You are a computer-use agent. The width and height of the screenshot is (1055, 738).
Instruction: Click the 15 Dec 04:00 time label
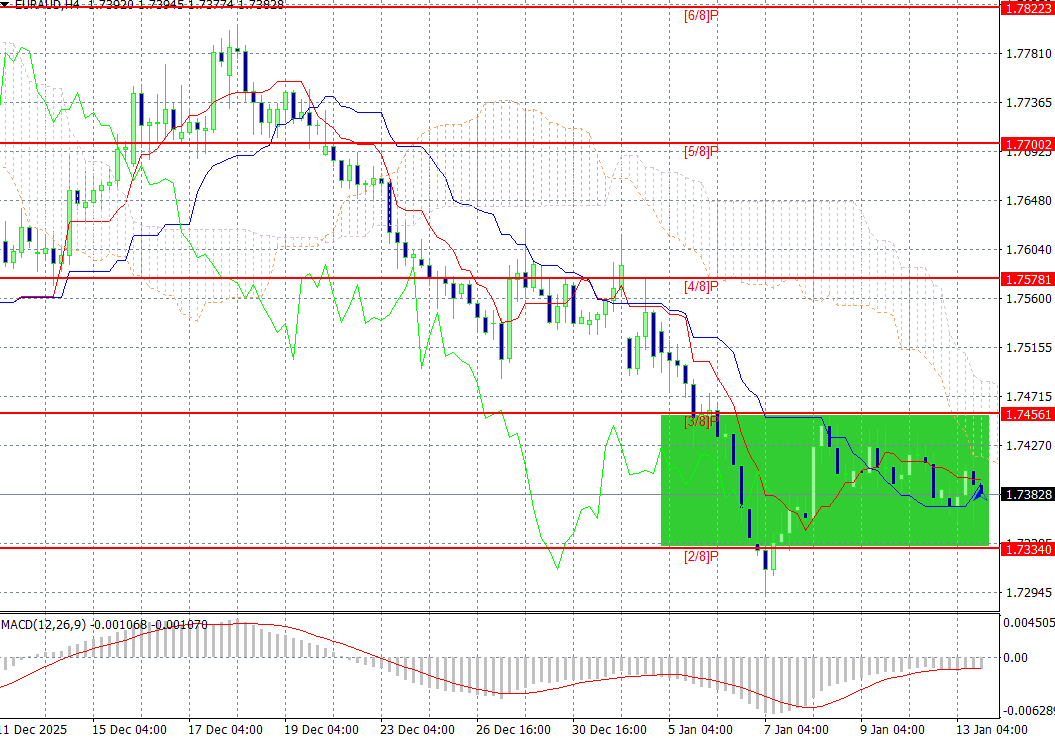coord(129,730)
